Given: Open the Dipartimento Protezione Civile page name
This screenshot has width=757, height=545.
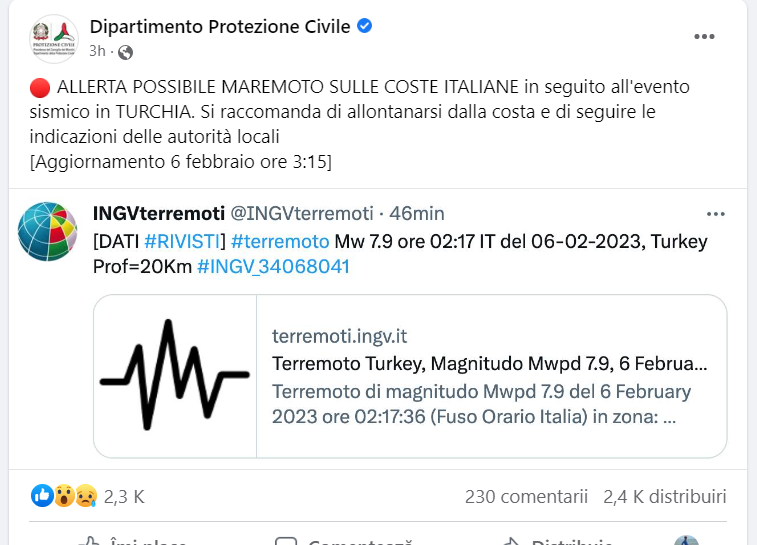Looking at the screenshot, I should pos(220,27).
